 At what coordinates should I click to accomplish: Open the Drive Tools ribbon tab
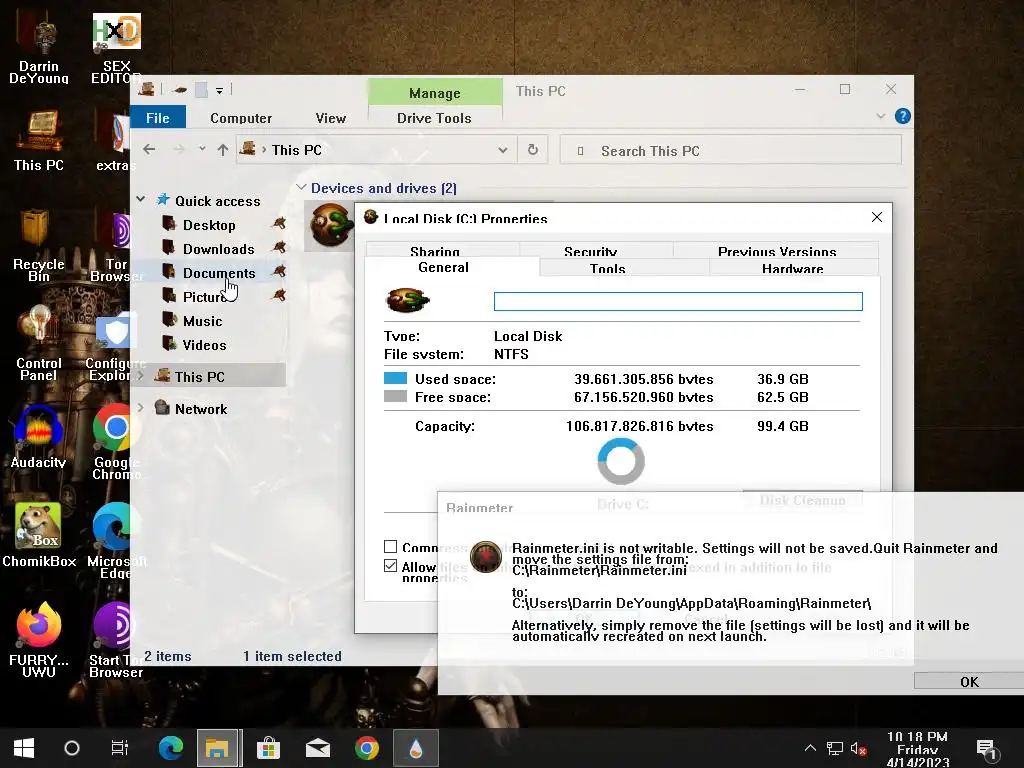pyautogui.click(x=434, y=118)
